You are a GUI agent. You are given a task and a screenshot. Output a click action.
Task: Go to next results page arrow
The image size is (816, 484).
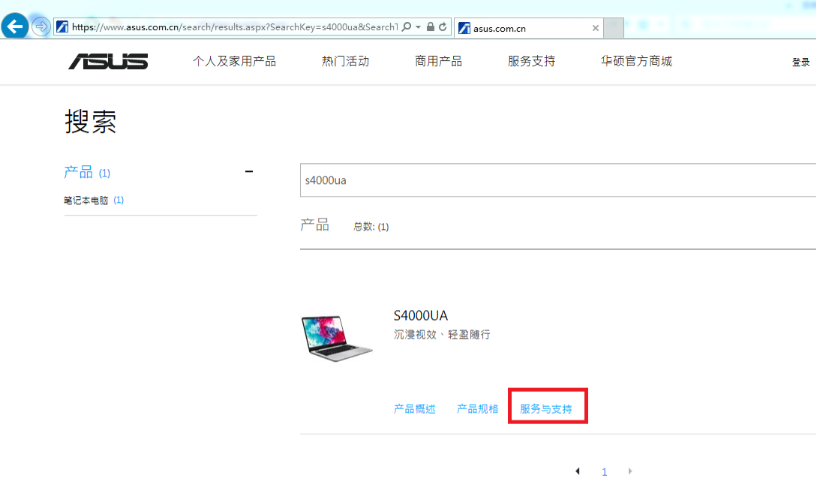coord(630,471)
